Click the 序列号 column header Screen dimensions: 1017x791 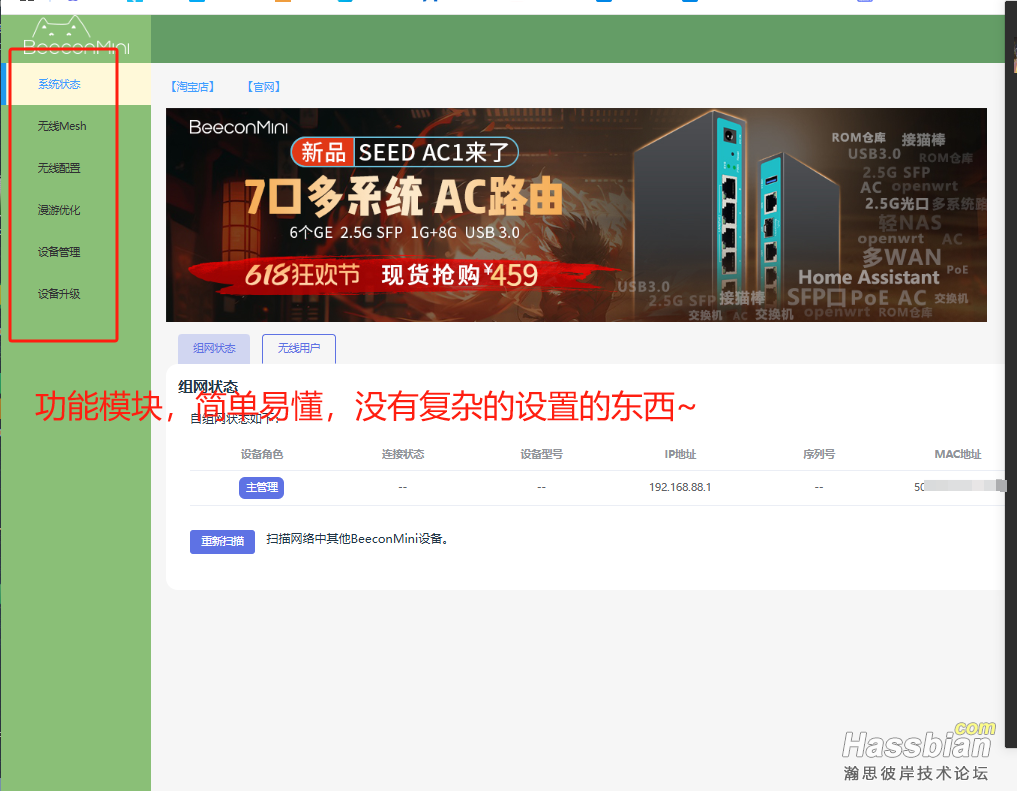pyautogui.click(x=819, y=455)
